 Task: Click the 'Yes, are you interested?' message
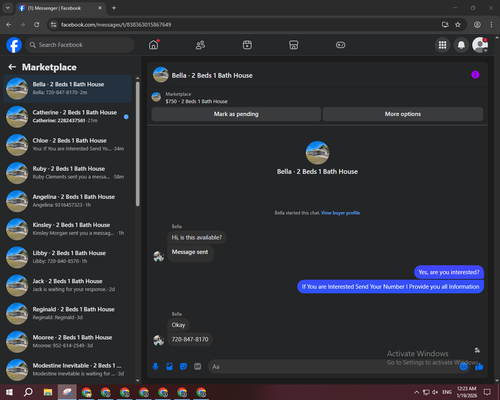(449, 272)
